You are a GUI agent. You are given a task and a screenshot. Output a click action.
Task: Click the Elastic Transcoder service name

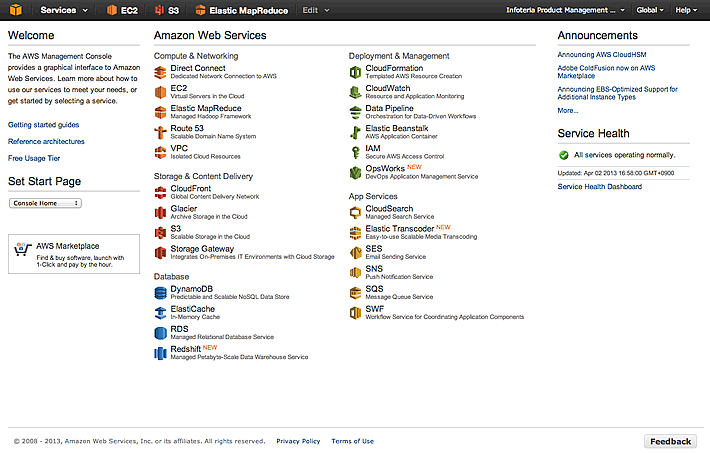pos(400,229)
